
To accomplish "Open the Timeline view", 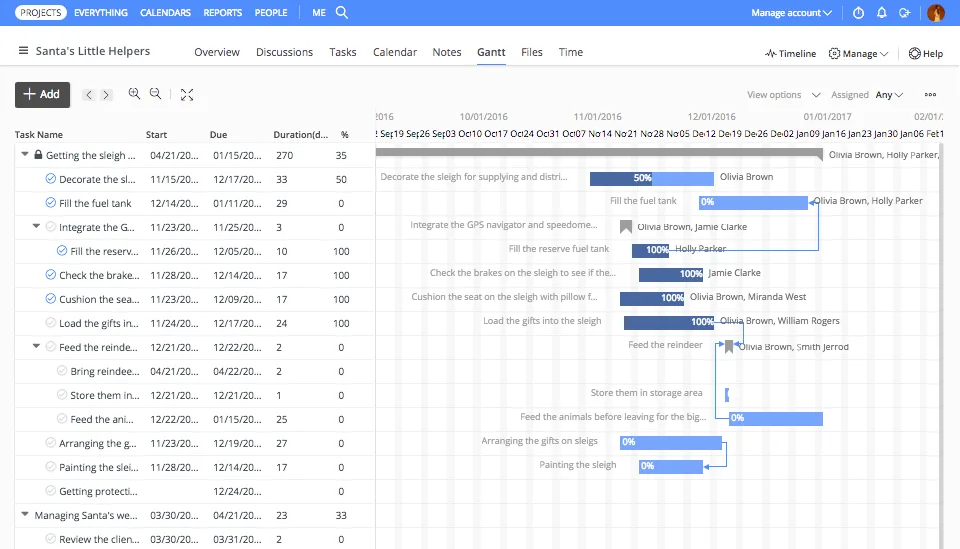I will pyautogui.click(x=790, y=53).
